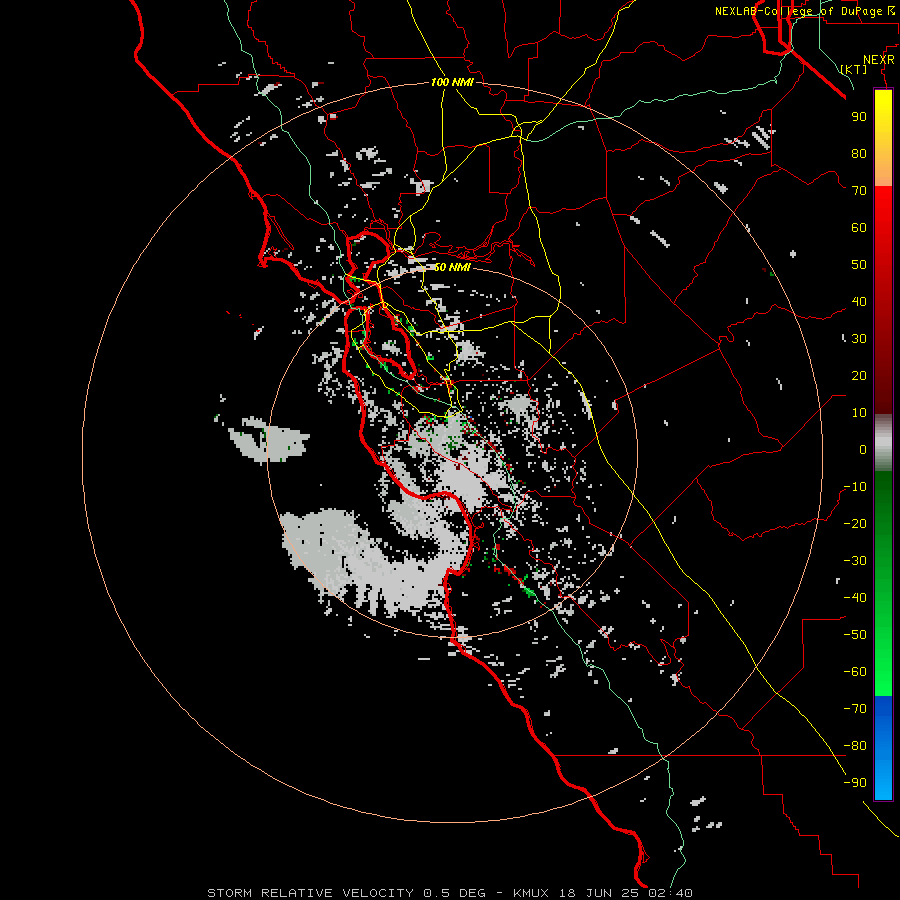Viewport: 900px width, 900px height.
Task: Click the "-60" scale value
Action: coord(855,672)
